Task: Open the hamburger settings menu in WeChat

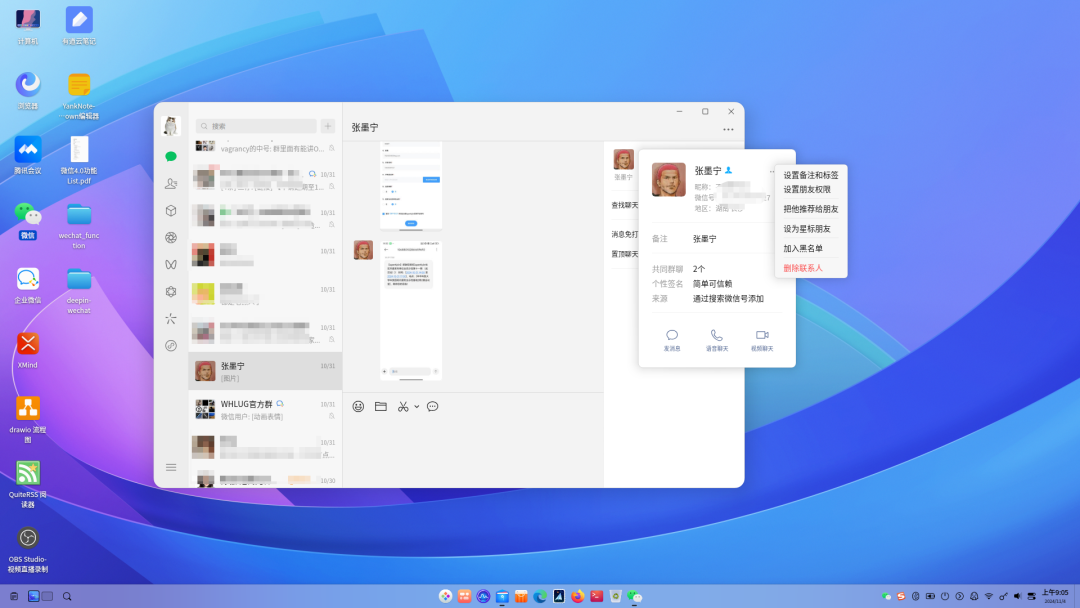Action: pos(171,467)
